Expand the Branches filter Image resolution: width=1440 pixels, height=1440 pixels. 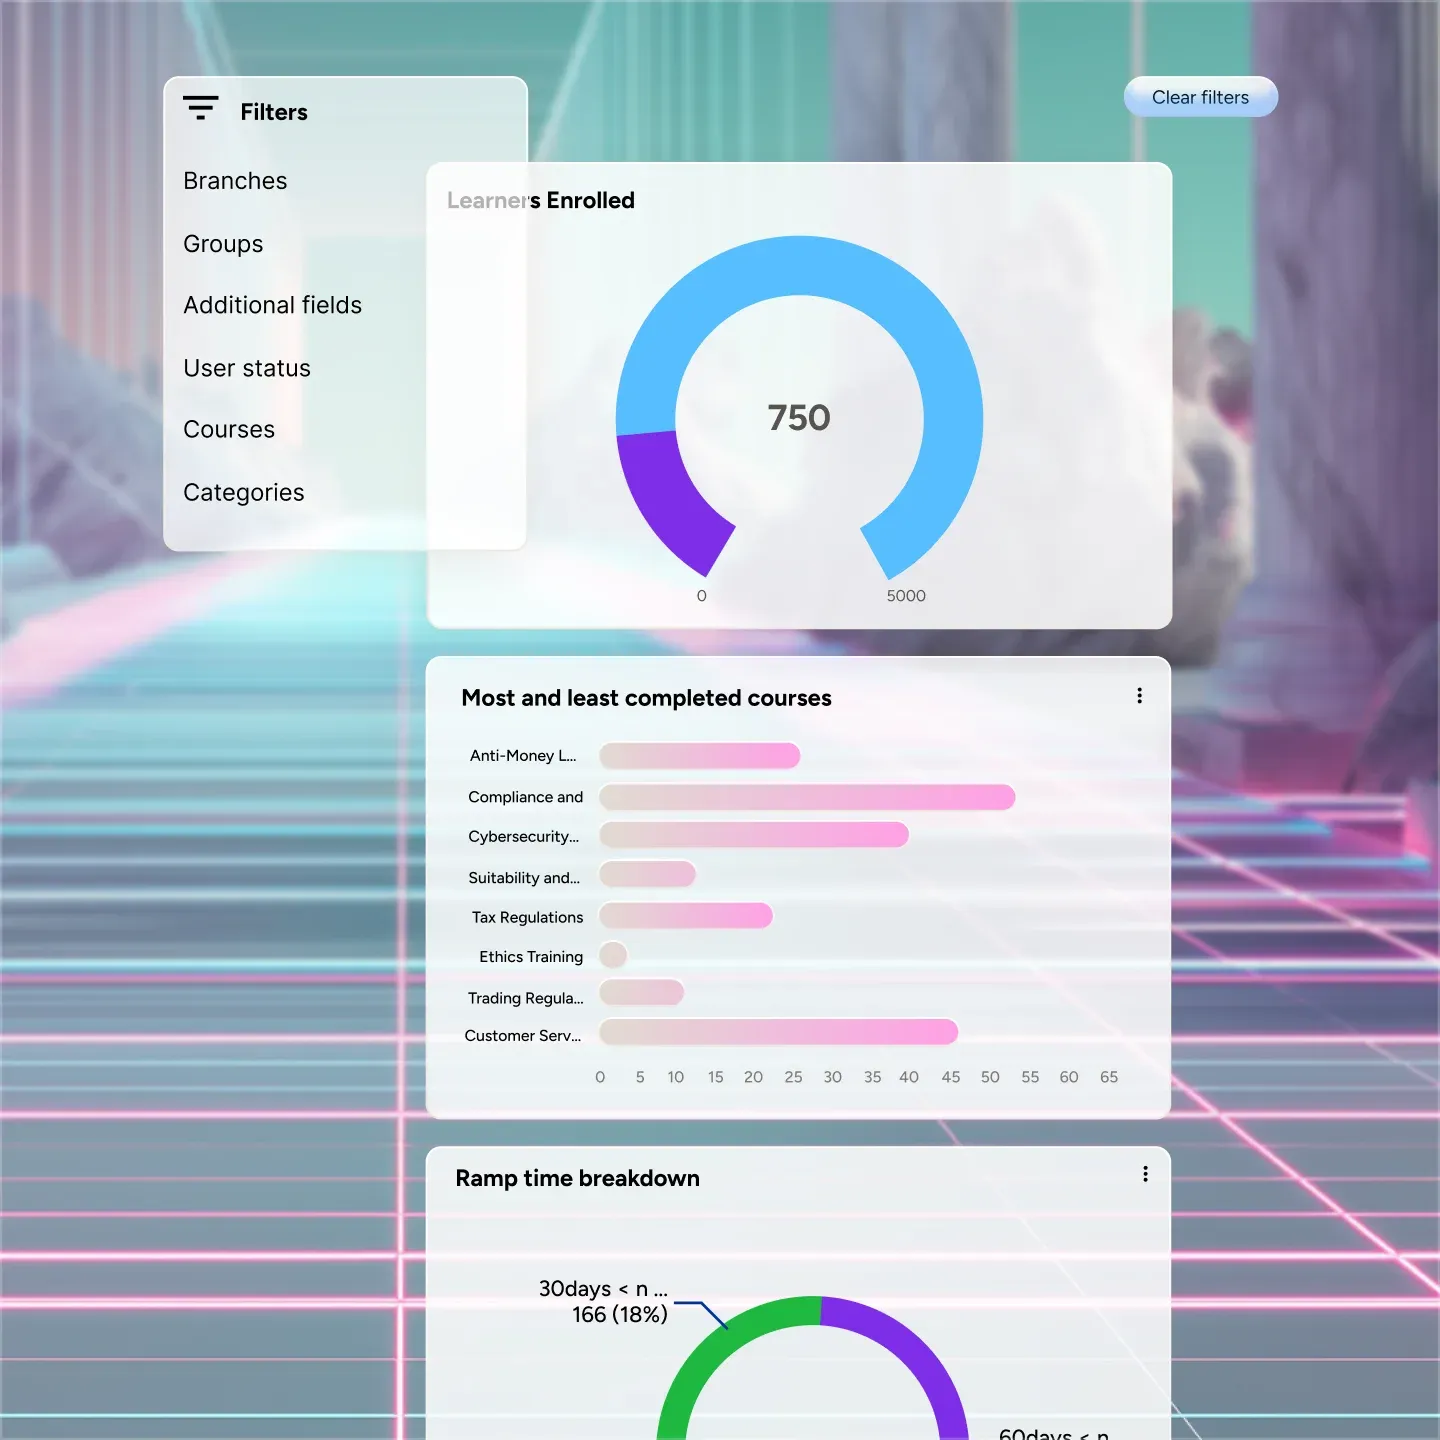(x=235, y=181)
